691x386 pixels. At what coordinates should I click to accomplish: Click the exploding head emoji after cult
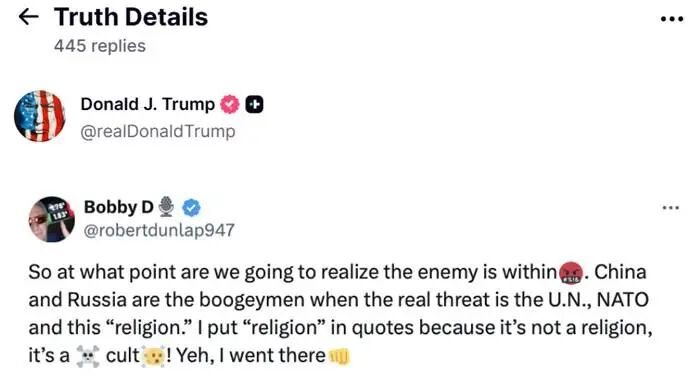[153, 356]
